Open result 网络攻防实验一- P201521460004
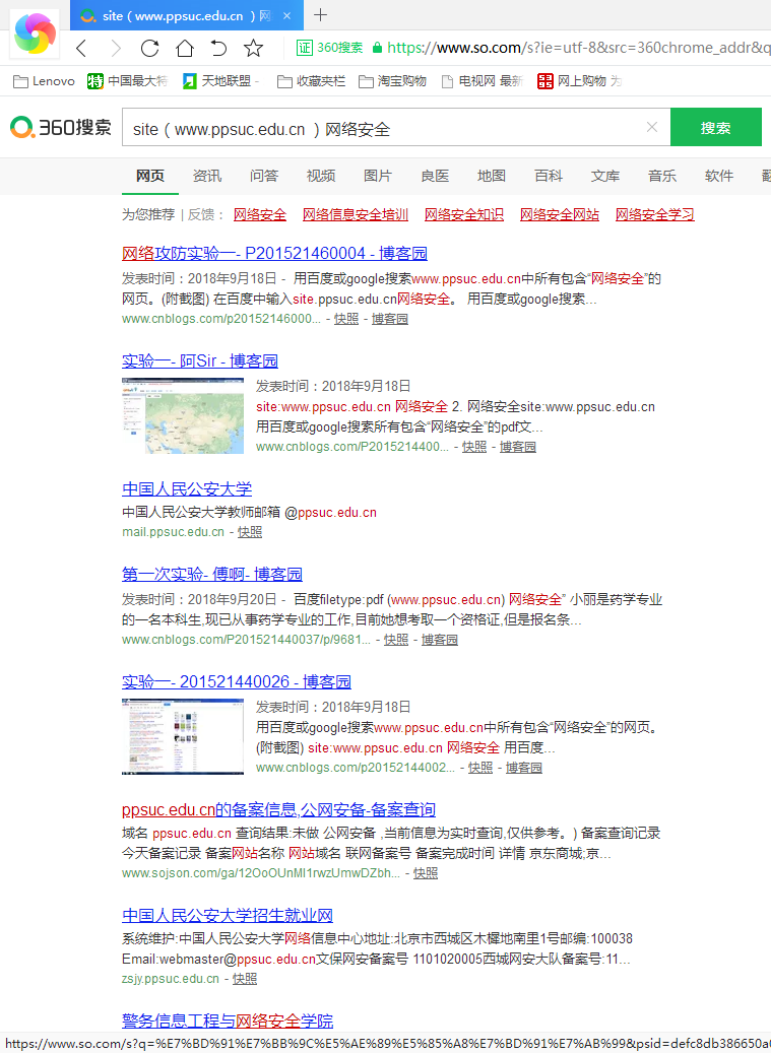This screenshot has height=1053, width=772. coord(275,253)
